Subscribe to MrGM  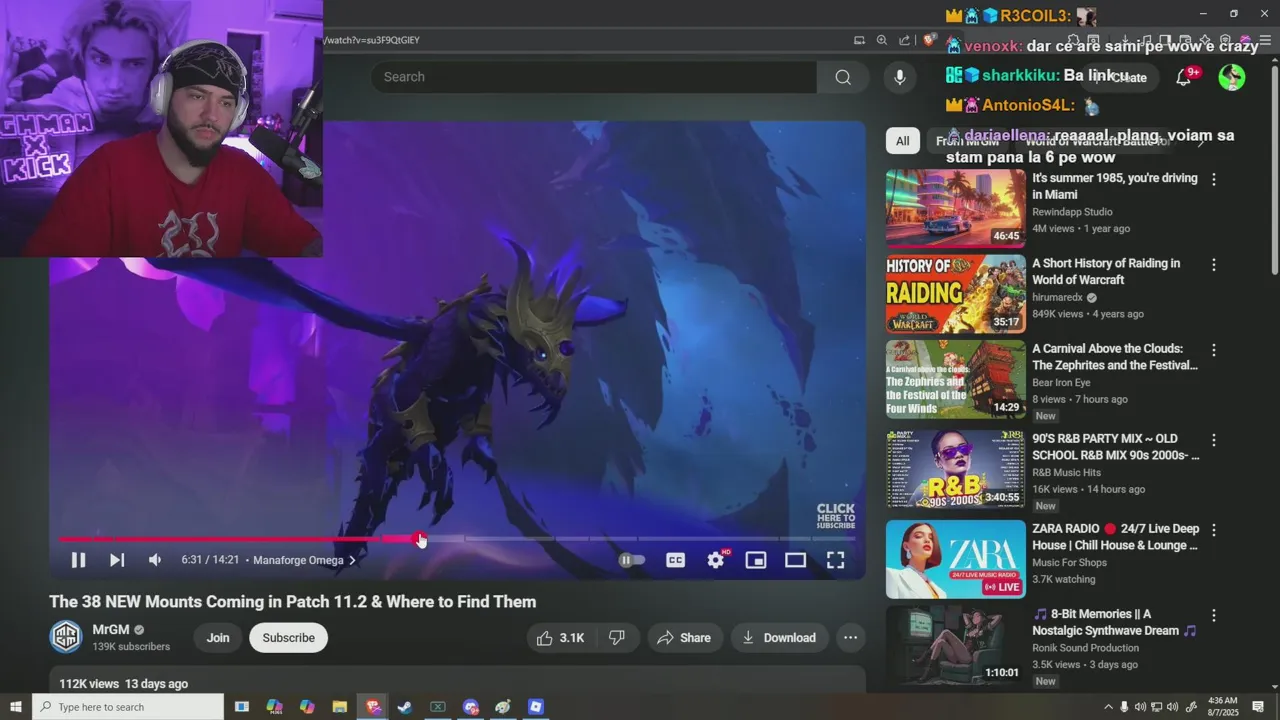(288, 638)
